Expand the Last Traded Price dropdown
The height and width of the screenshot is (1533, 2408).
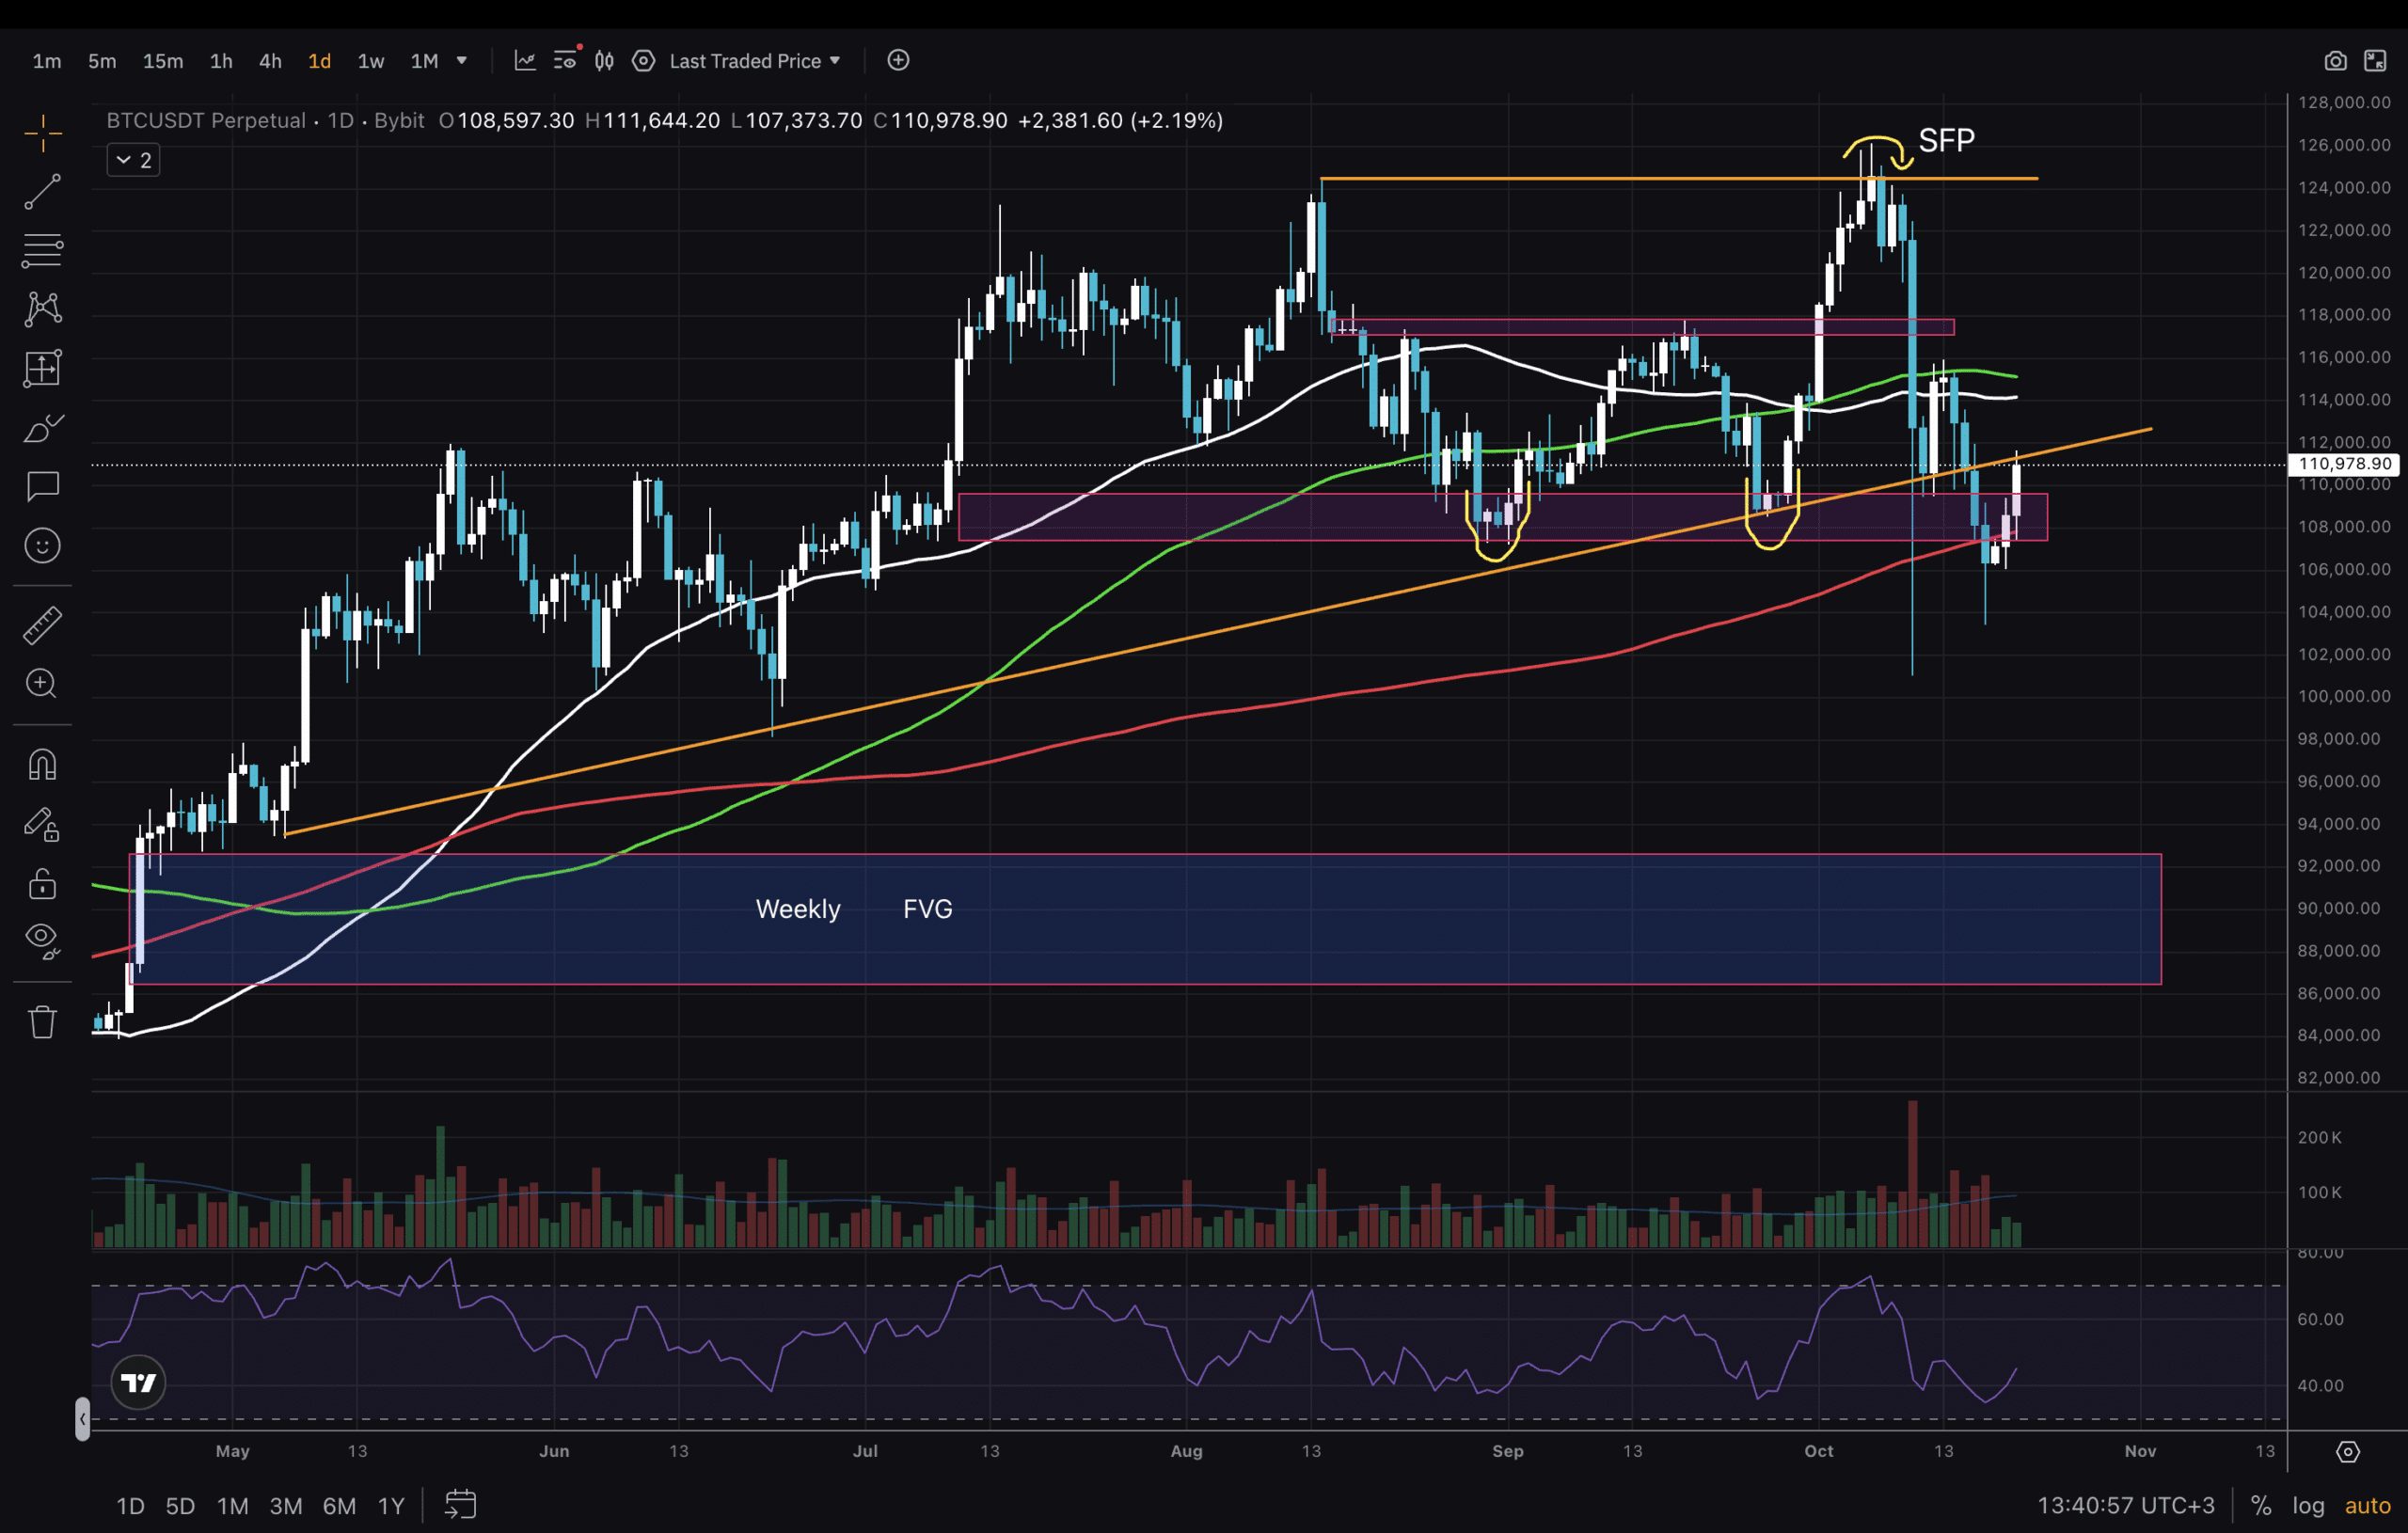coord(755,61)
